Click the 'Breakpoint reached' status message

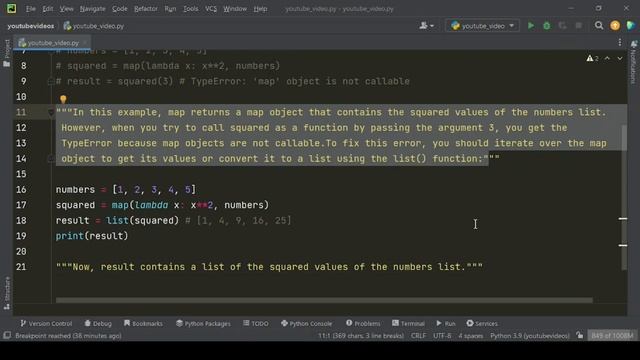68,336
